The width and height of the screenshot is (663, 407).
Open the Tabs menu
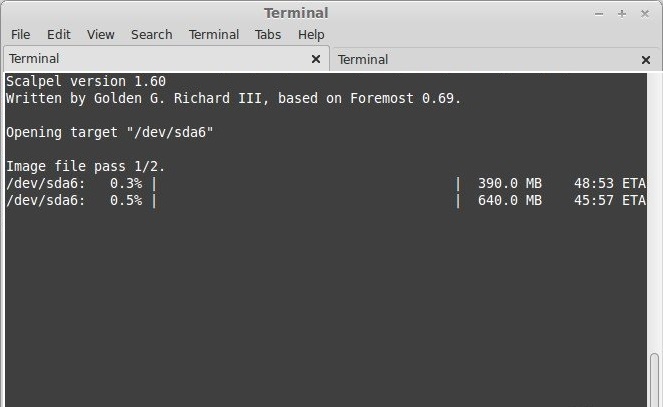(268, 35)
